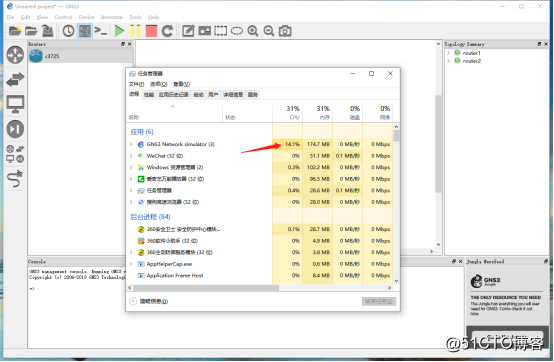Close the Topology Summary panel
This screenshot has width=554, height=362.
click(x=546, y=44)
